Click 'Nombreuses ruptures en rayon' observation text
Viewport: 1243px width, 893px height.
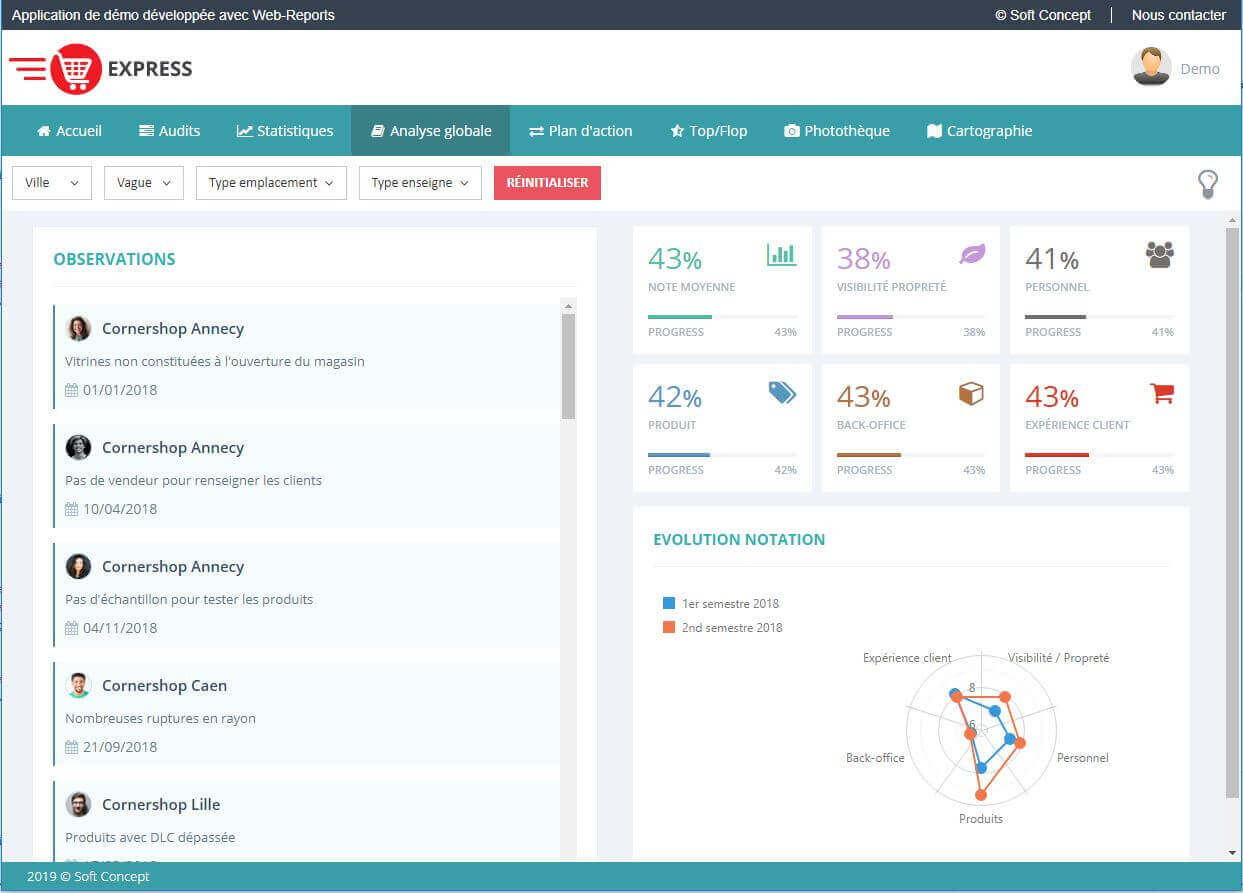click(x=160, y=718)
